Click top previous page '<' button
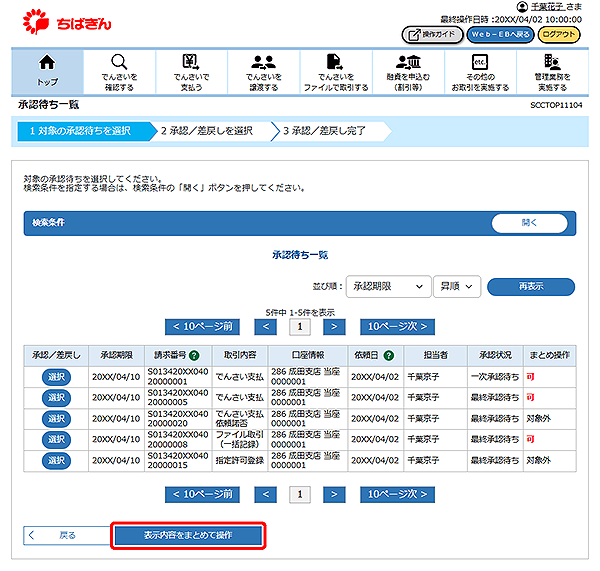This screenshot has width=600, height=571. (266, 327)
